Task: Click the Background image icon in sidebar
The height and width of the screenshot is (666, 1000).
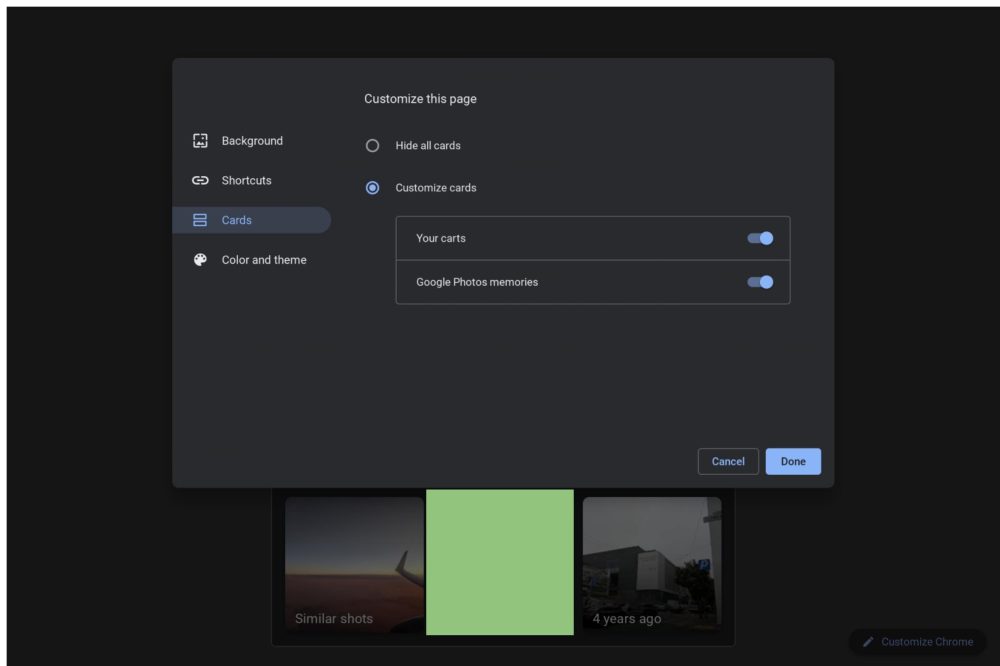Action: pos(200,141)
